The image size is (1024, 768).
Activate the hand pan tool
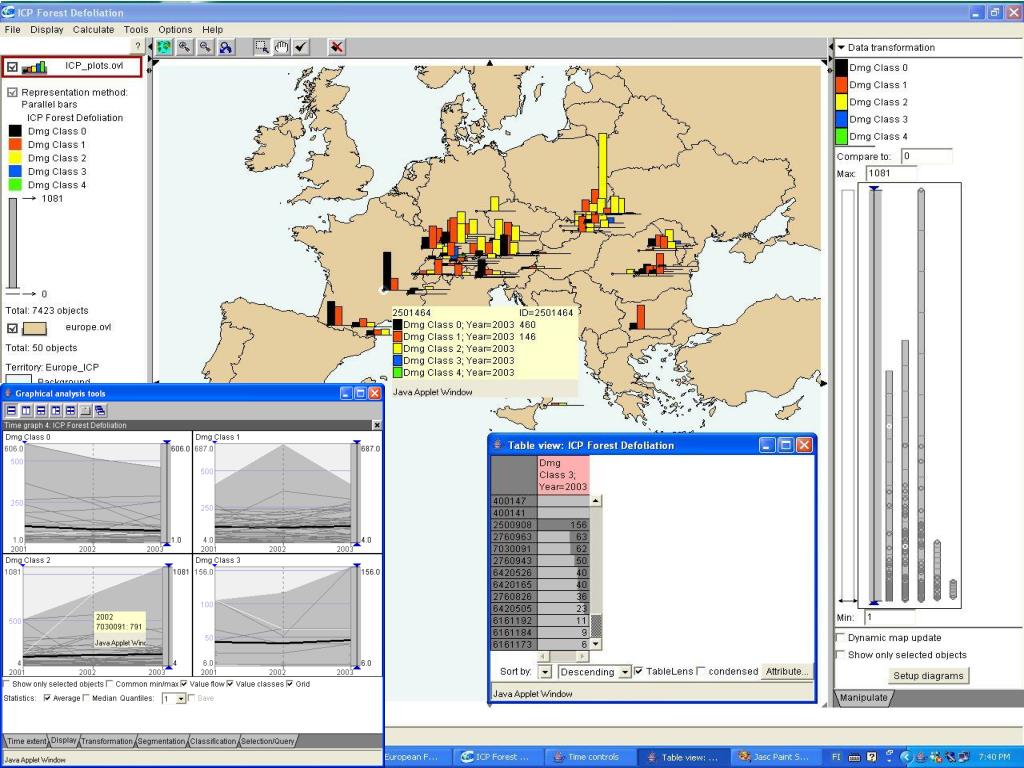(x=281, y=47)
